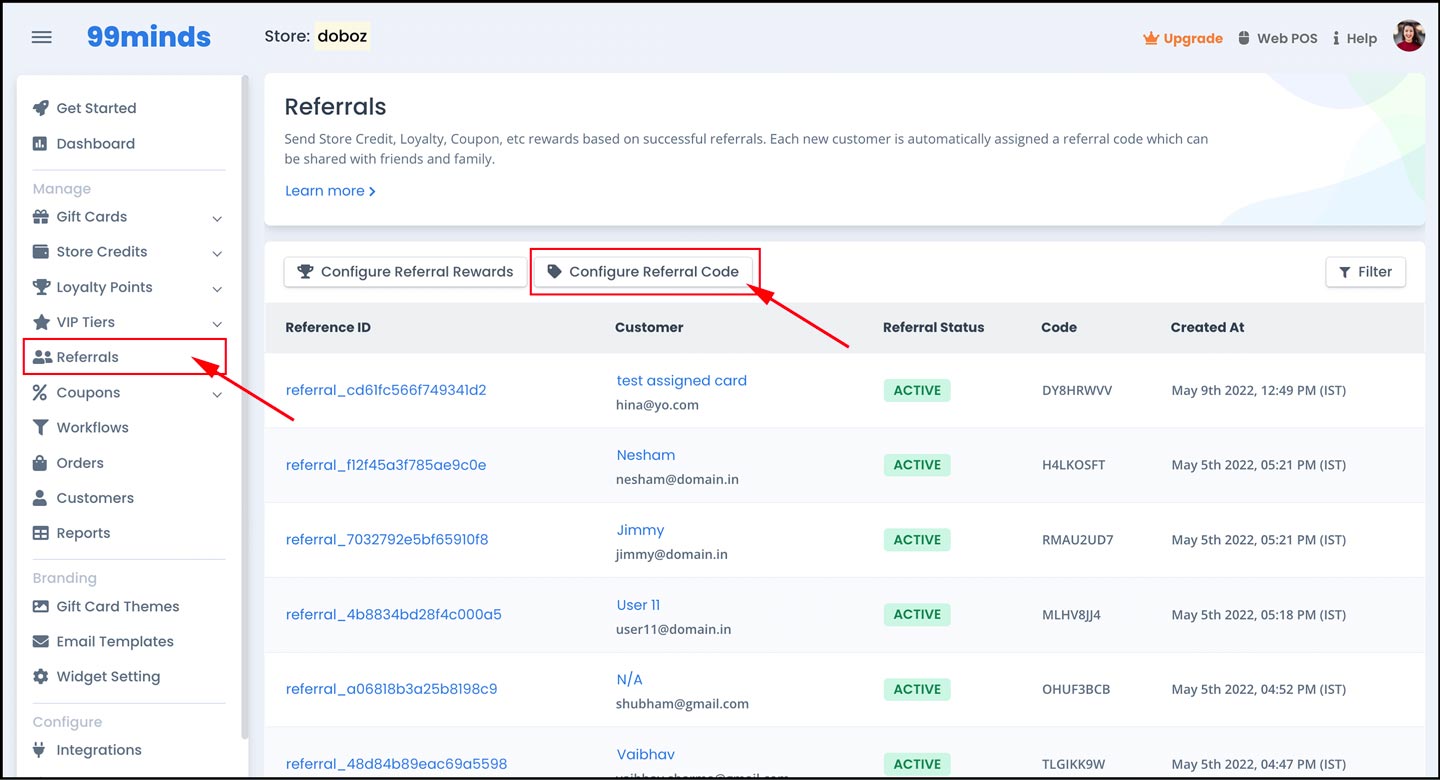The height and width of the screenshot is (780, 1440).
Task: Click Configure Referral Rewards button
Action: coord(405,271)
